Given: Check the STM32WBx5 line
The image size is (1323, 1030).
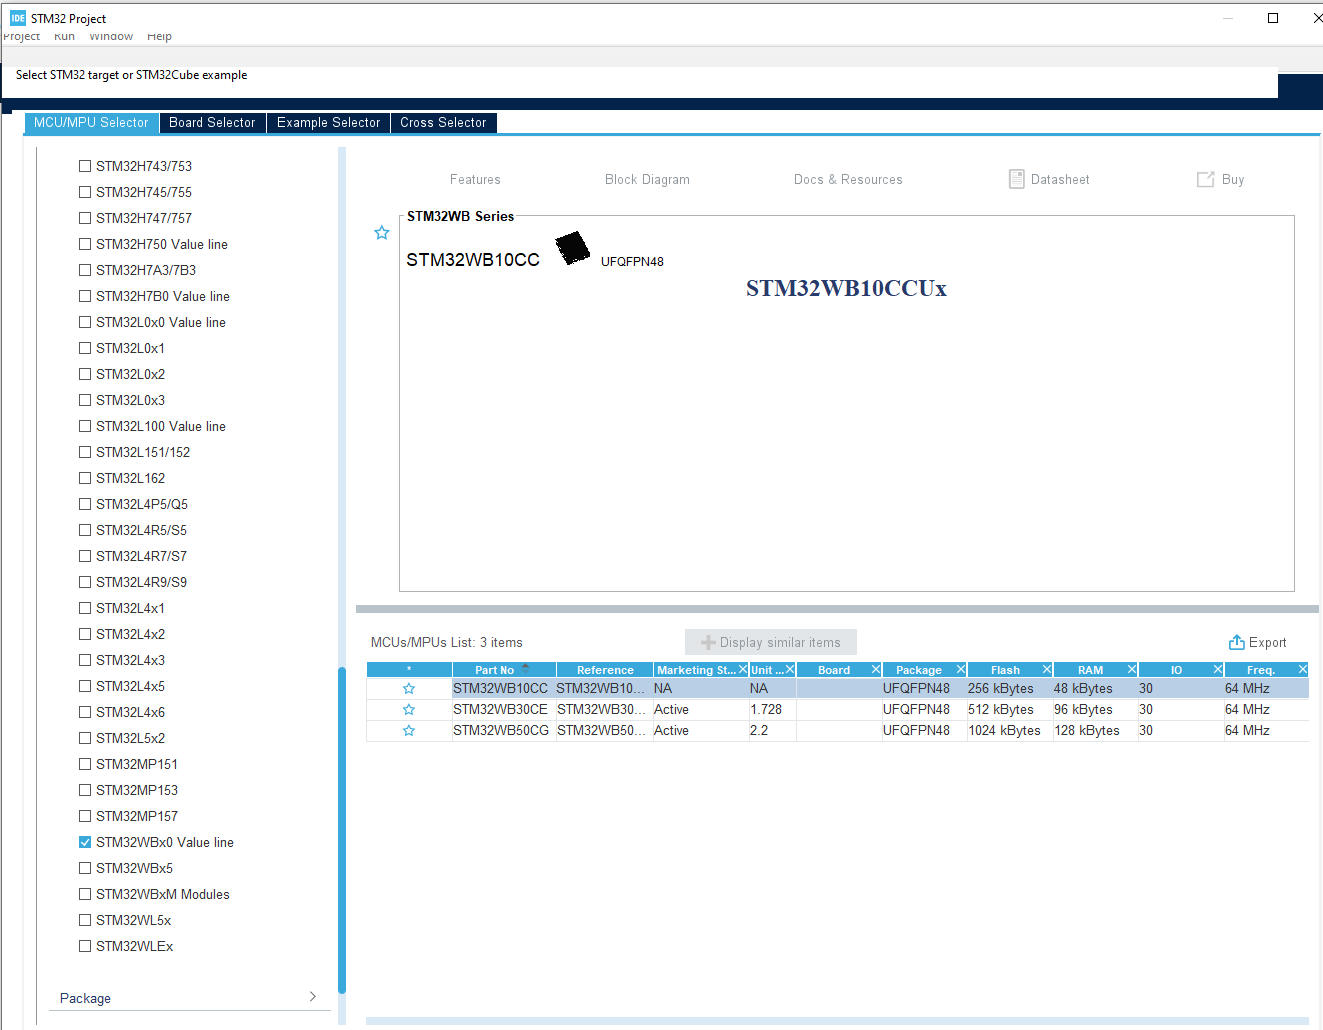Looking at the screenshot, I should coord(85,868).
